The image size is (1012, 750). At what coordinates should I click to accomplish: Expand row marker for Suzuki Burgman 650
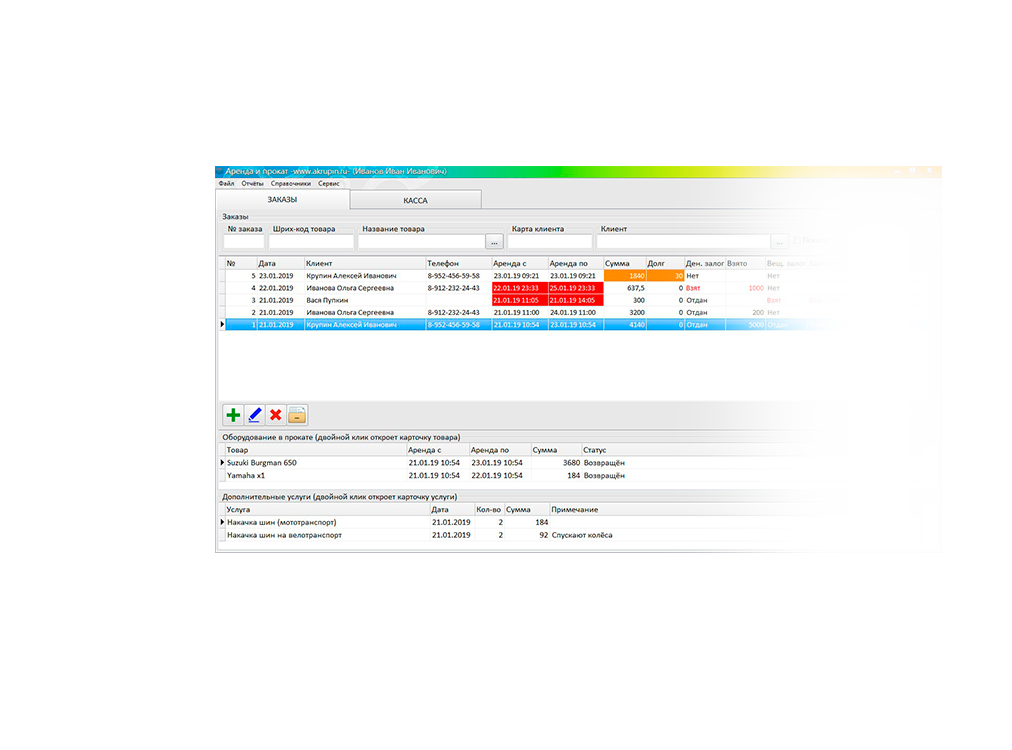point(223,463)
